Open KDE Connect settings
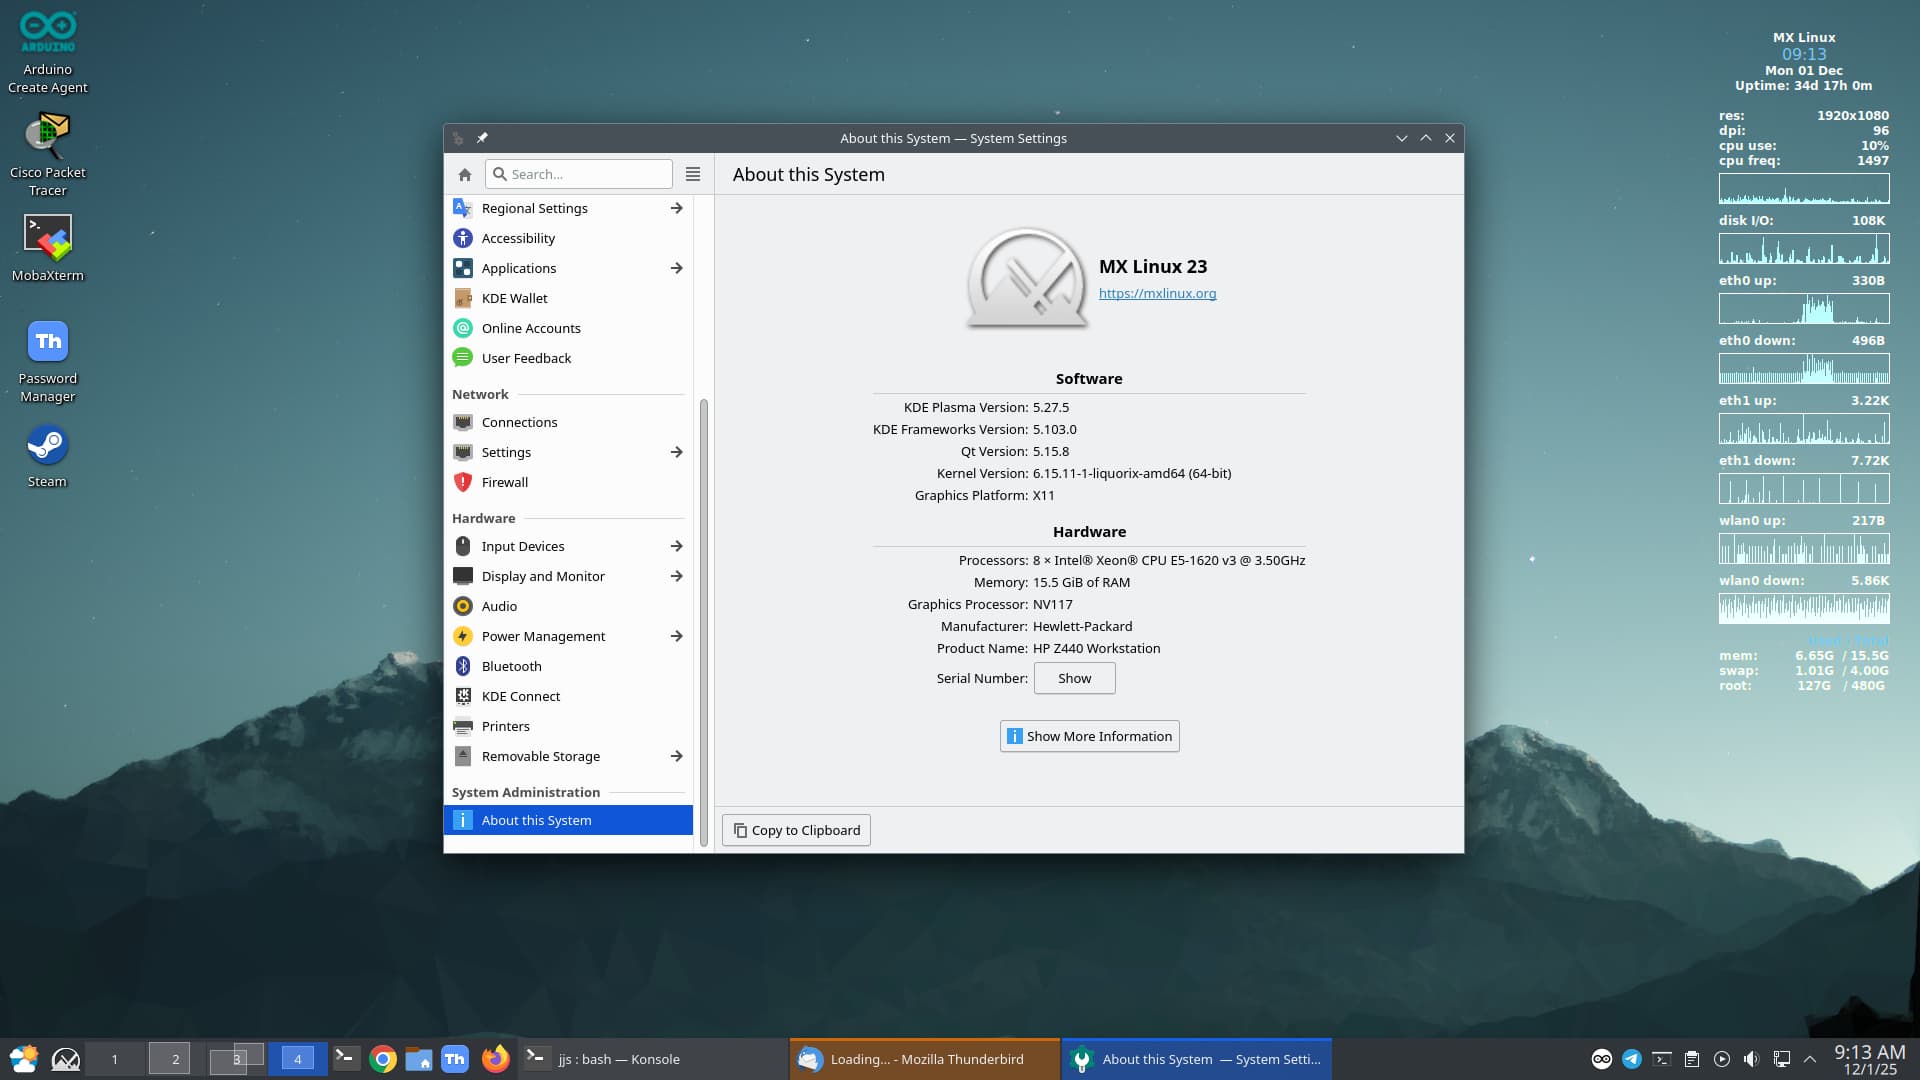The image size is (1920, 1080). tap(520, 696)
